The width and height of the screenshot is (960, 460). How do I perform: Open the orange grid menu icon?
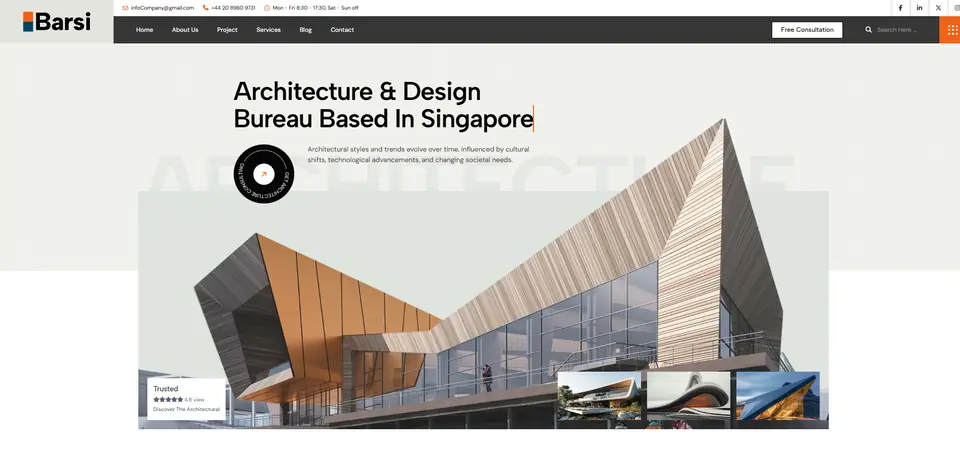click(x=951, y=29)
